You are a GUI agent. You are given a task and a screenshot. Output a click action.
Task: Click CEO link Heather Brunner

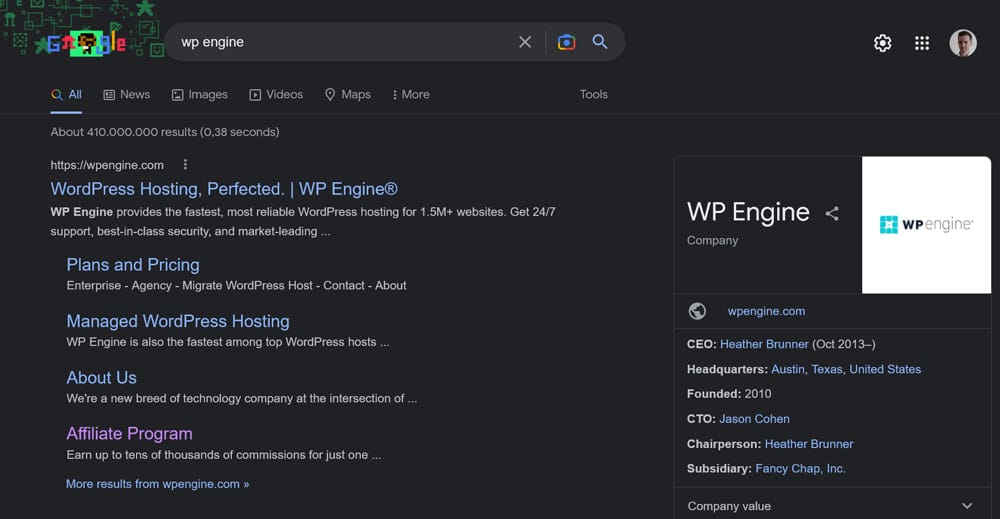(764, 344)
